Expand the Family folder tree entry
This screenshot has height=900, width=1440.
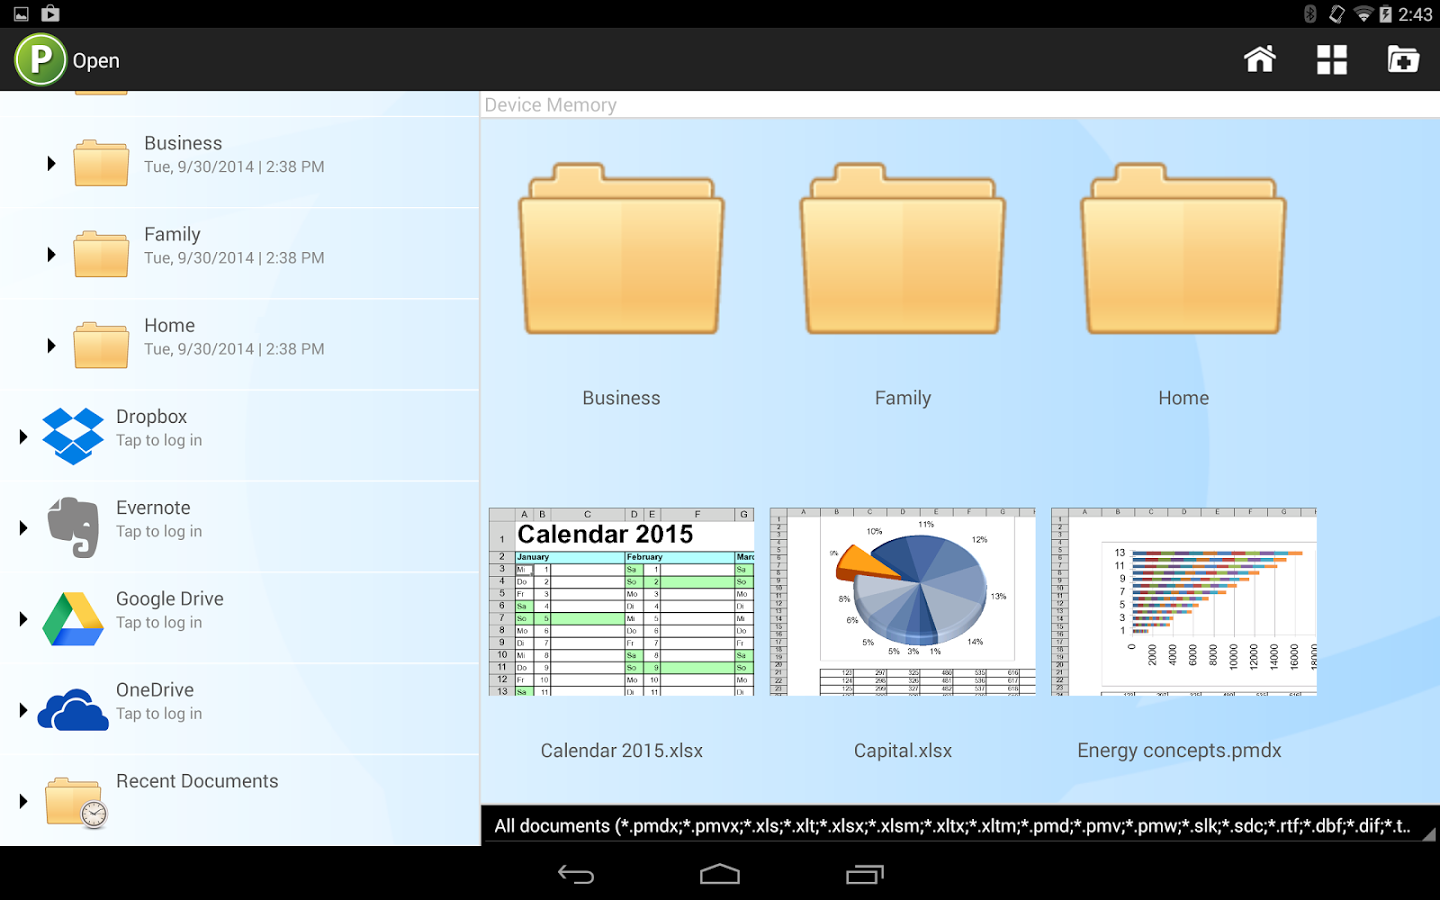click(x=52, y=254)
